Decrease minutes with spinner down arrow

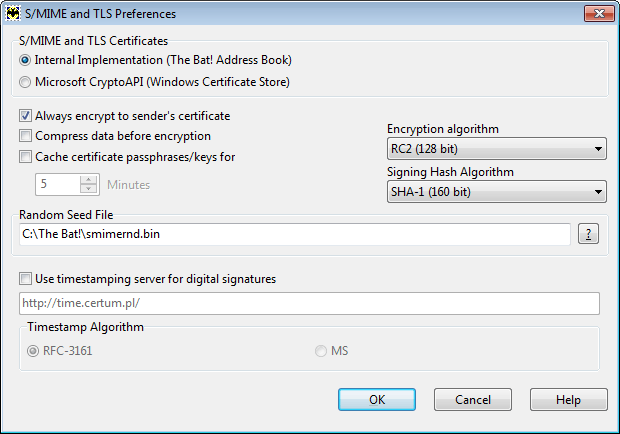88,189
